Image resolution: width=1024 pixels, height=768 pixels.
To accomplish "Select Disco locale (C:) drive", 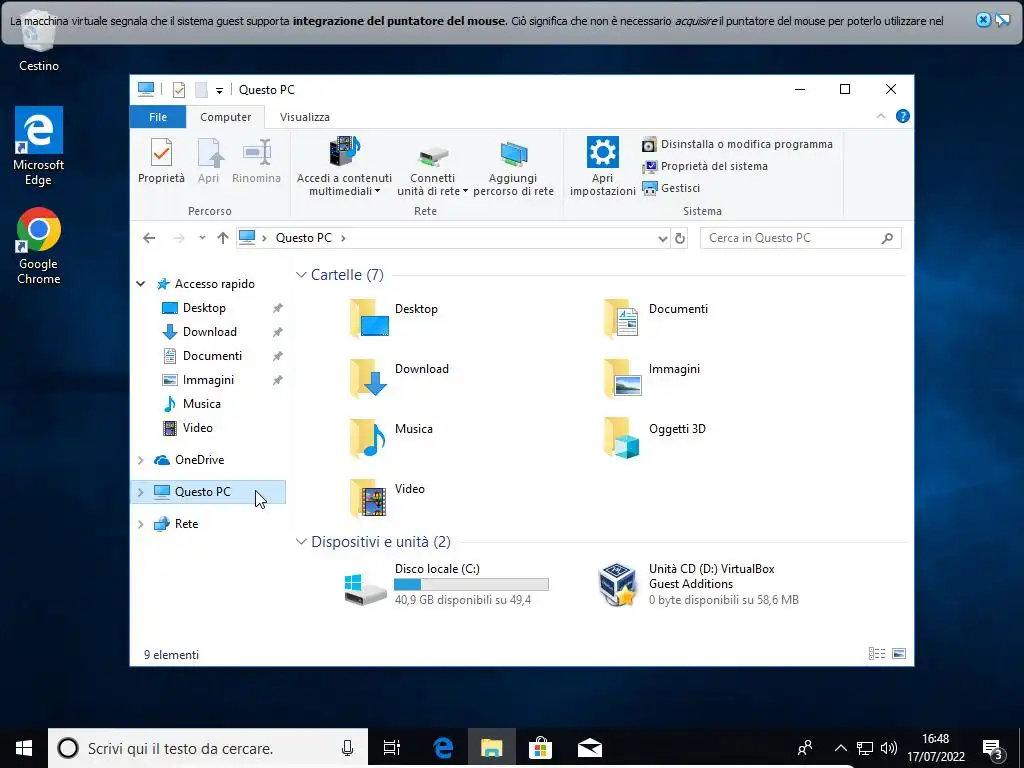I will (447, 584).
